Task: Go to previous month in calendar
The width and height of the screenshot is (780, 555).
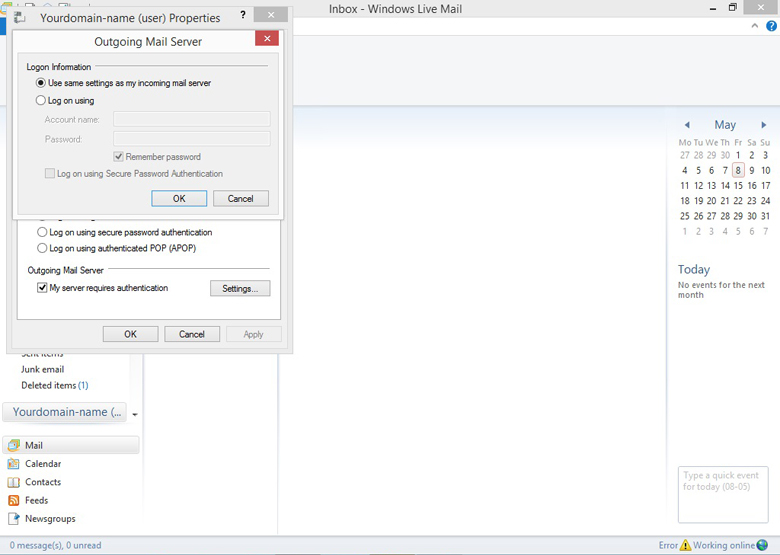Action: tap(687, 125)
